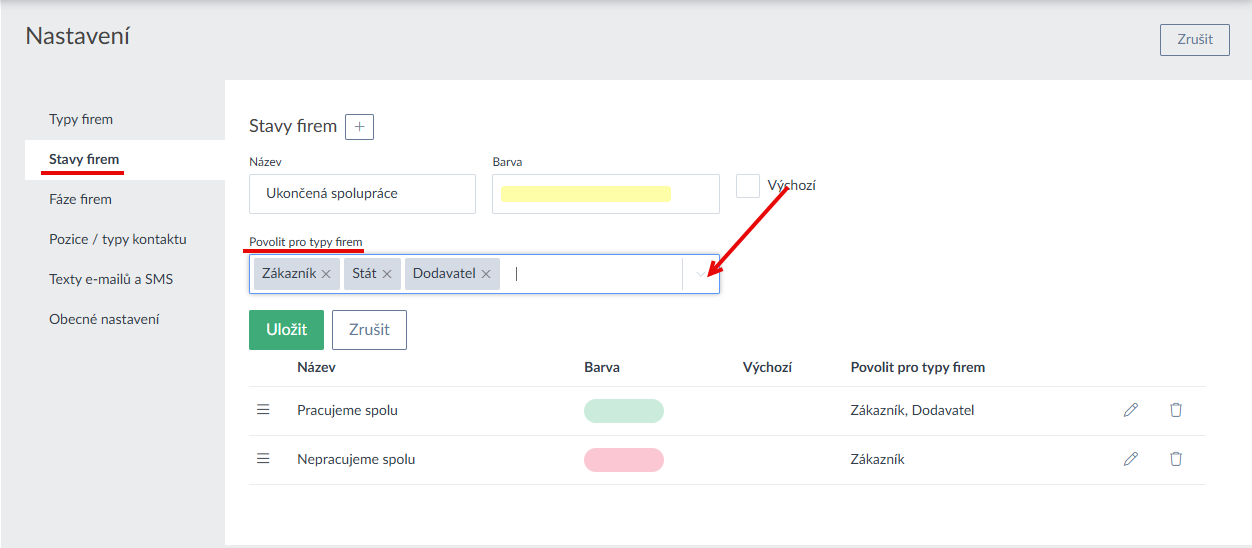Click the plus icon beside Stavy firem

[359, 127]
